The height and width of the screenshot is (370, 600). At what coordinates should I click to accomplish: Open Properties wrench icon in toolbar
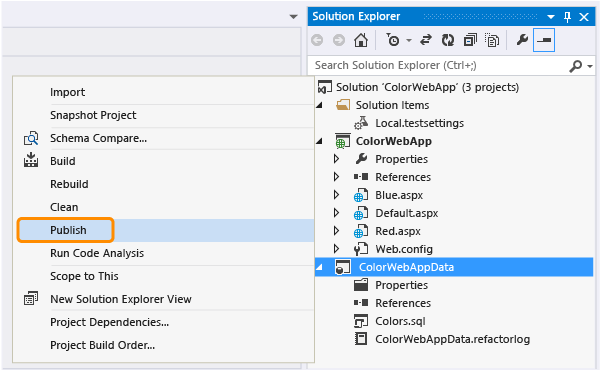(522, 39)
